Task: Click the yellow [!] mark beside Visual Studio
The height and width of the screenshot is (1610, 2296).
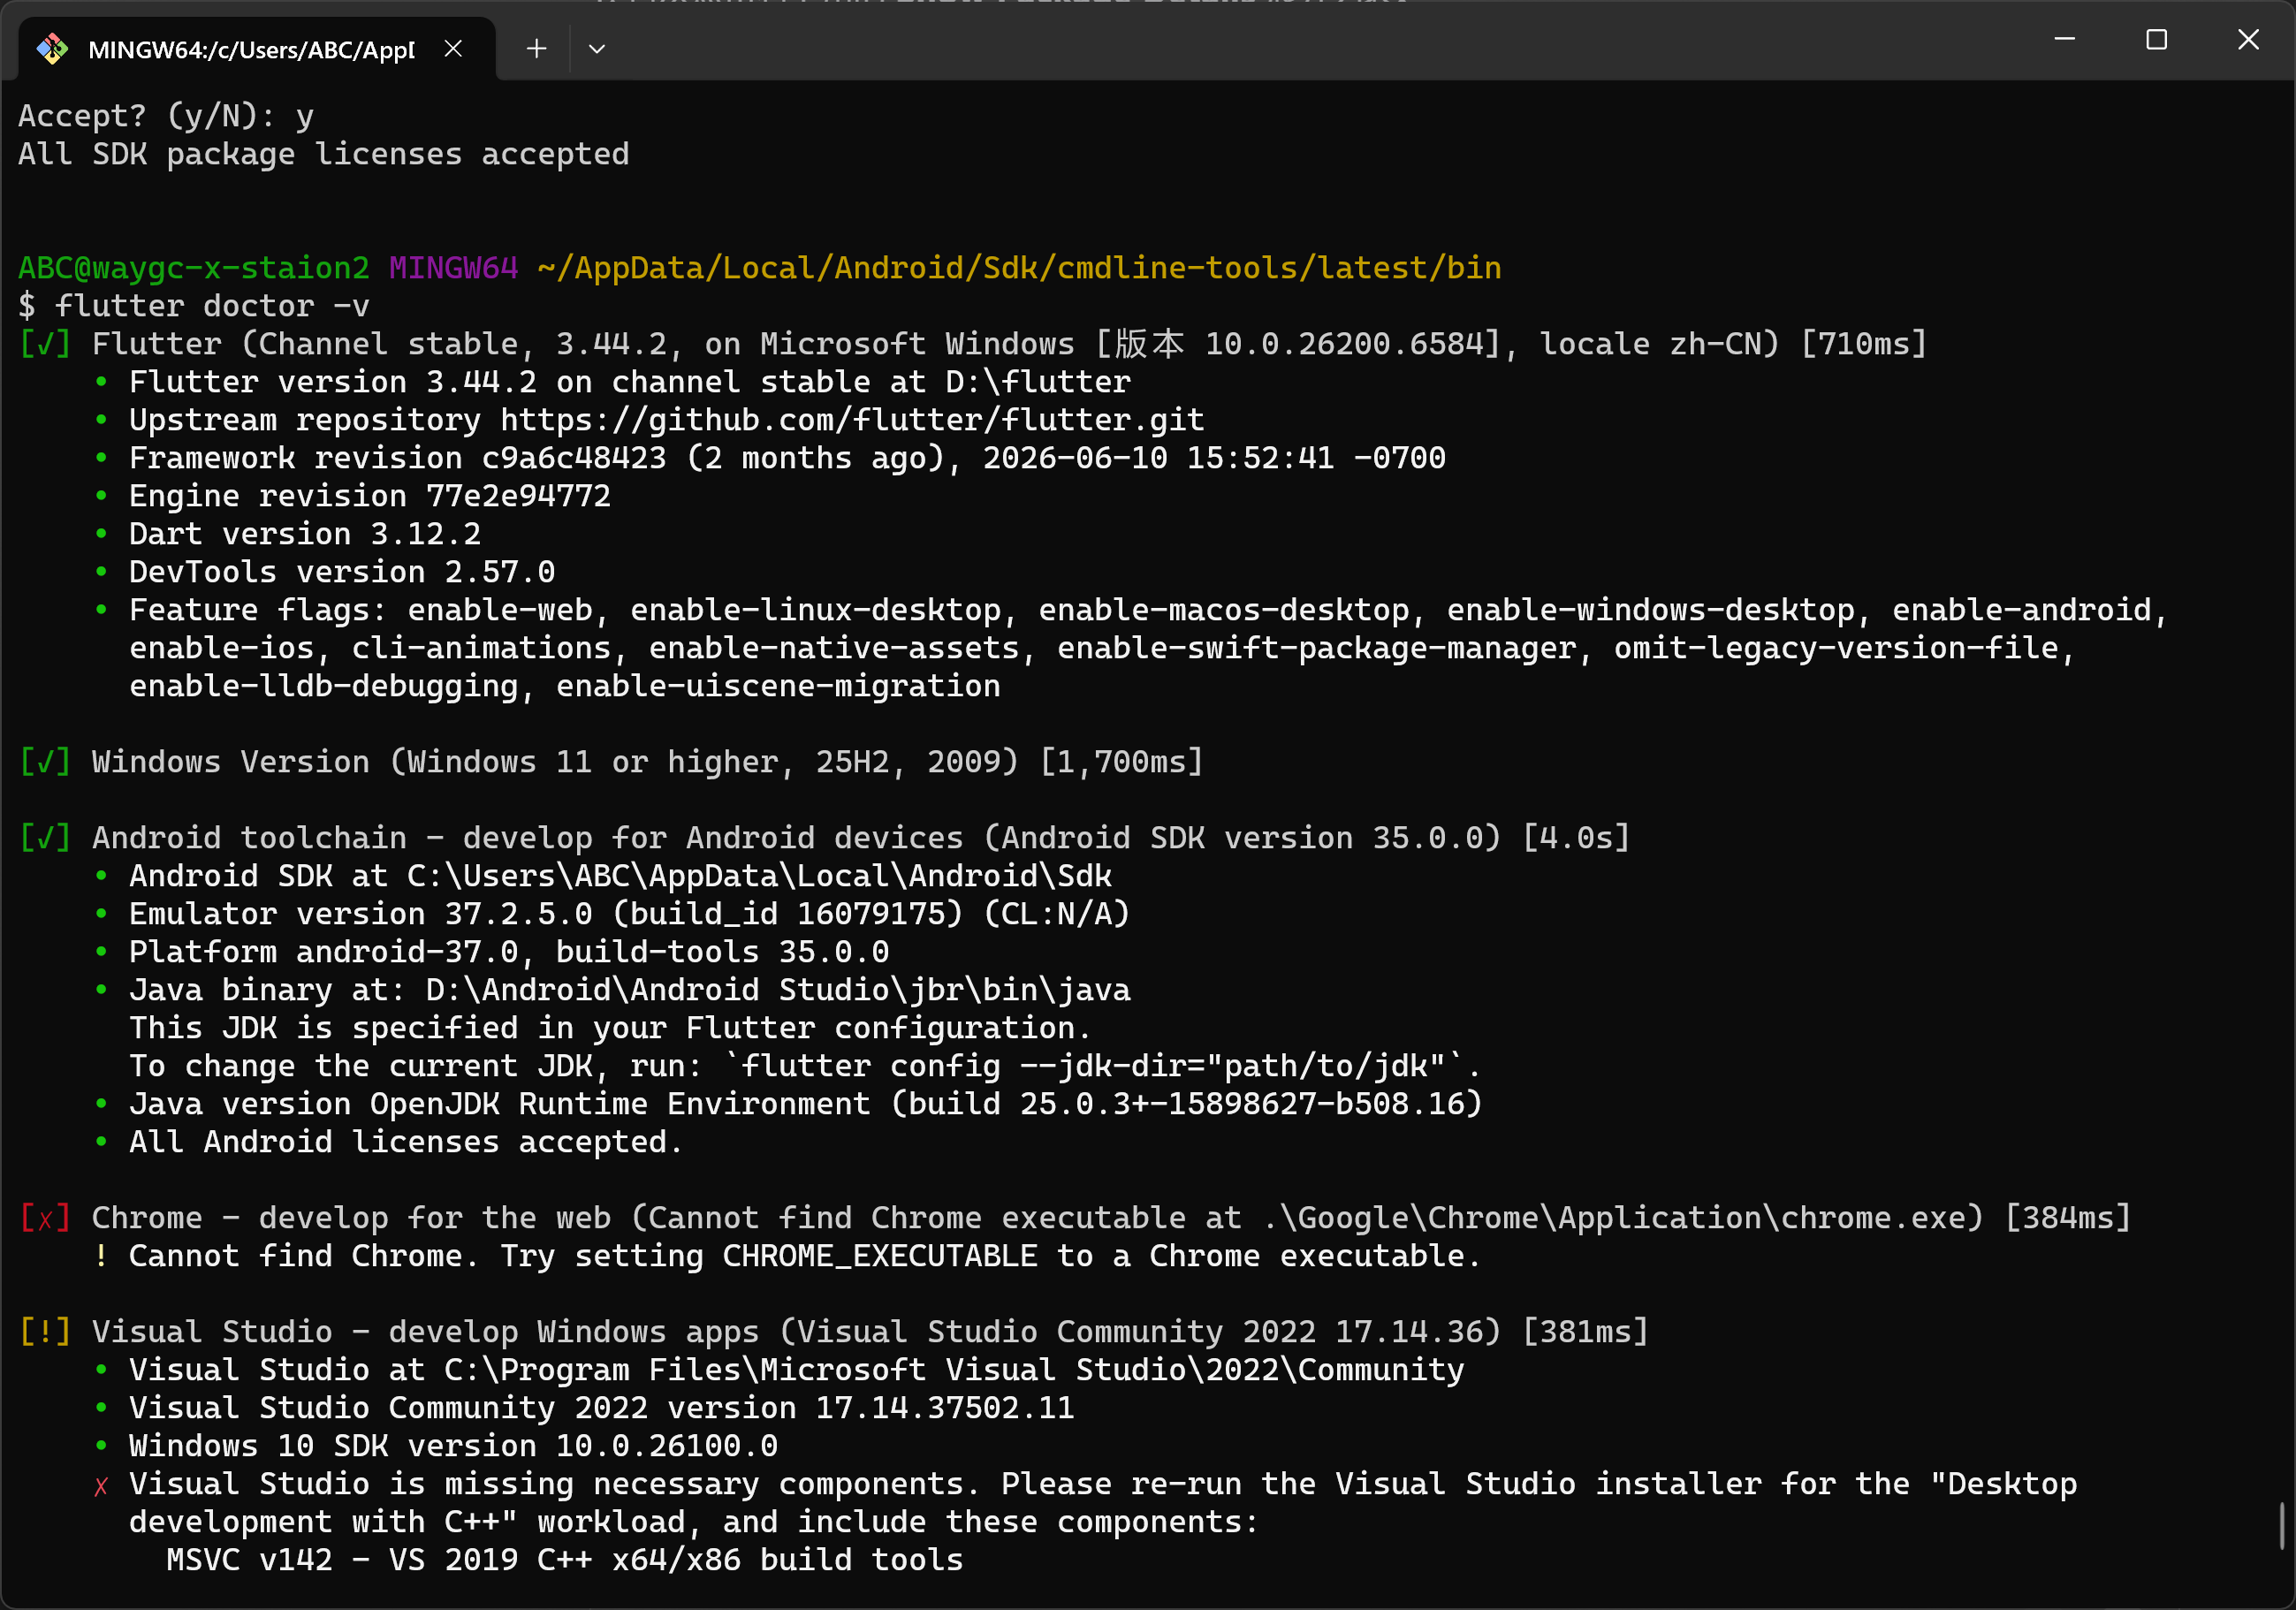Action: [45, 1332]
